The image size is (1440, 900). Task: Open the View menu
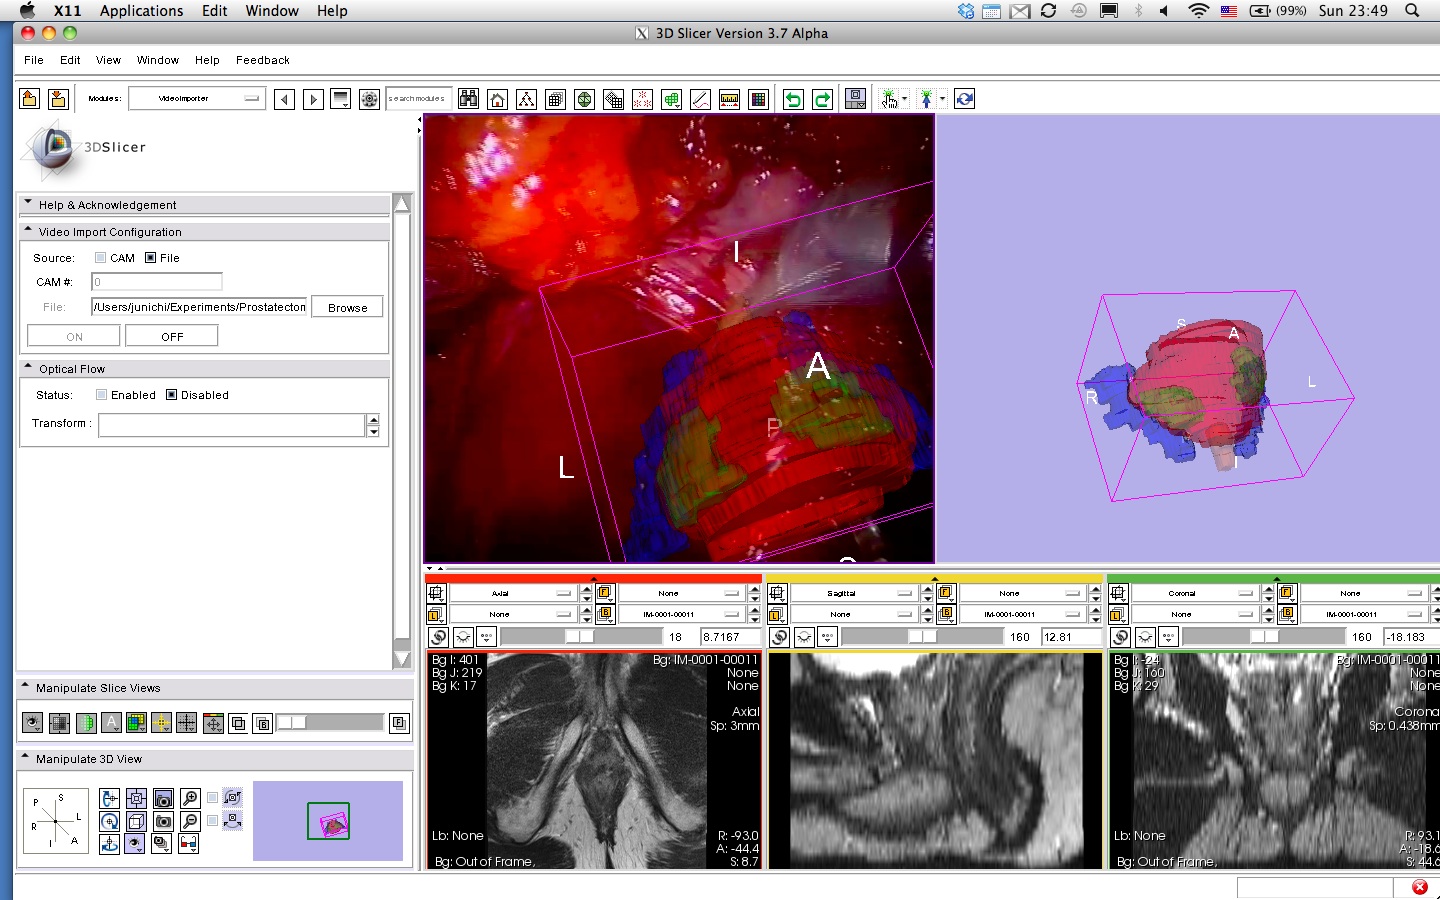[108, 60]
